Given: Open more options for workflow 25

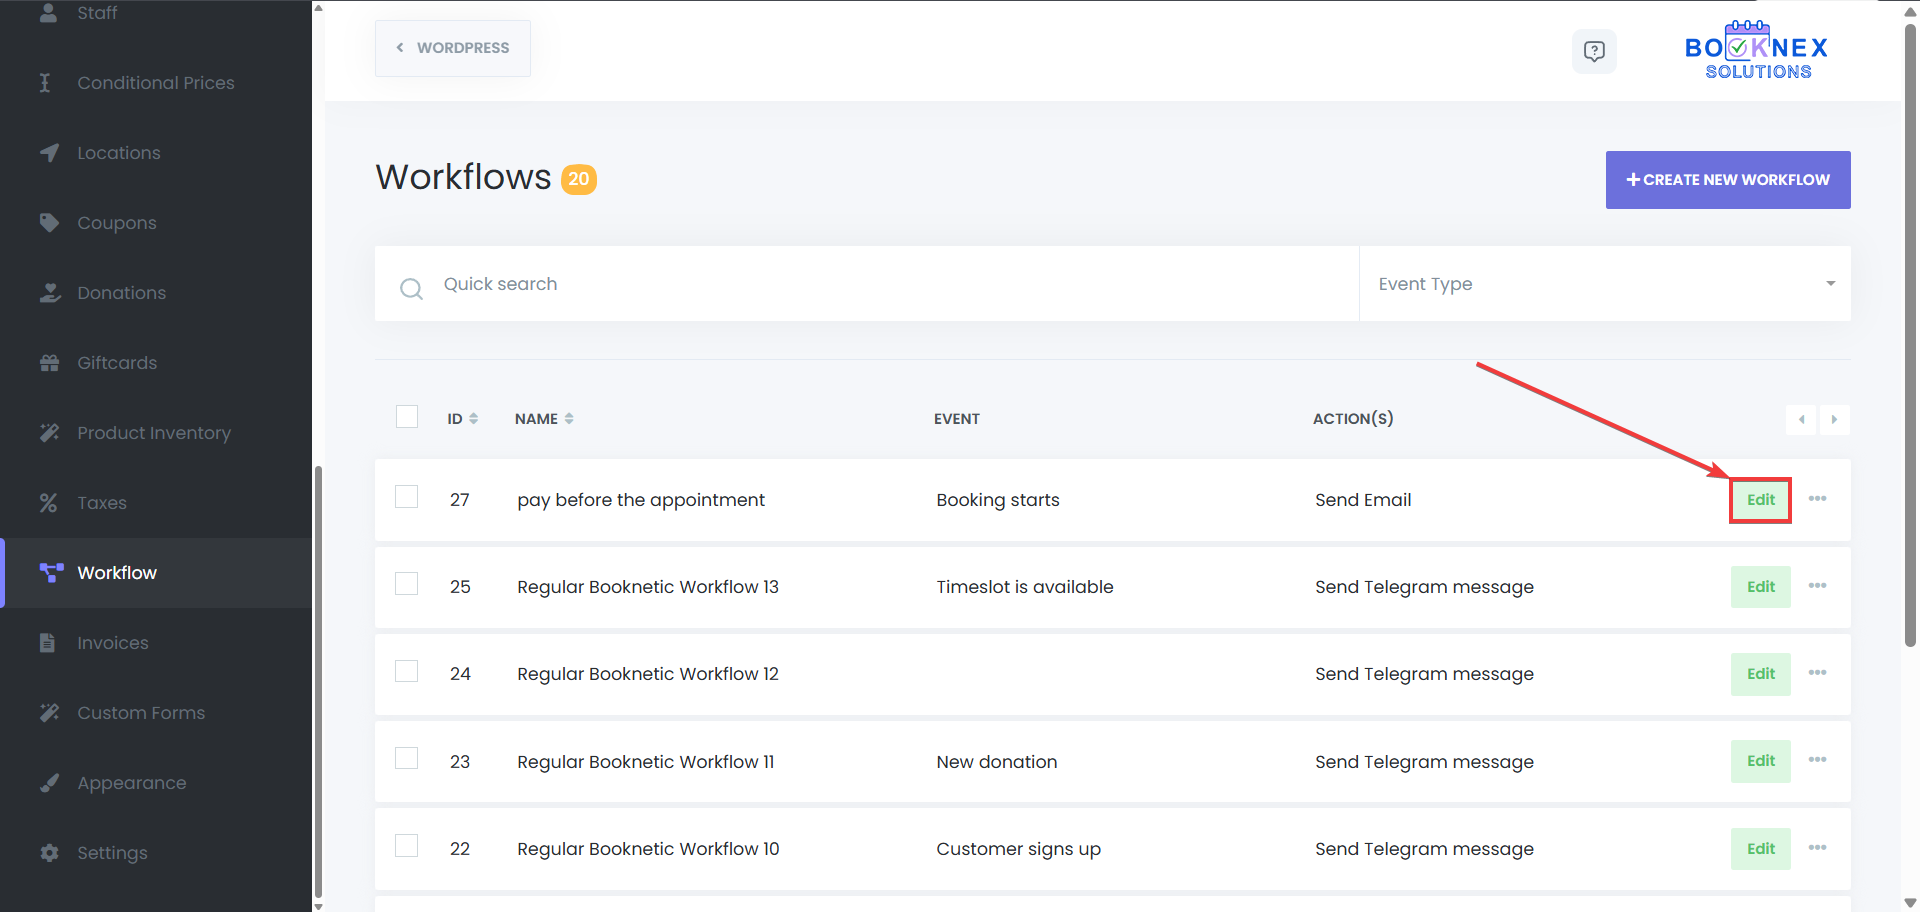Looking at the screenshot, I should (x=1817, y=586).
